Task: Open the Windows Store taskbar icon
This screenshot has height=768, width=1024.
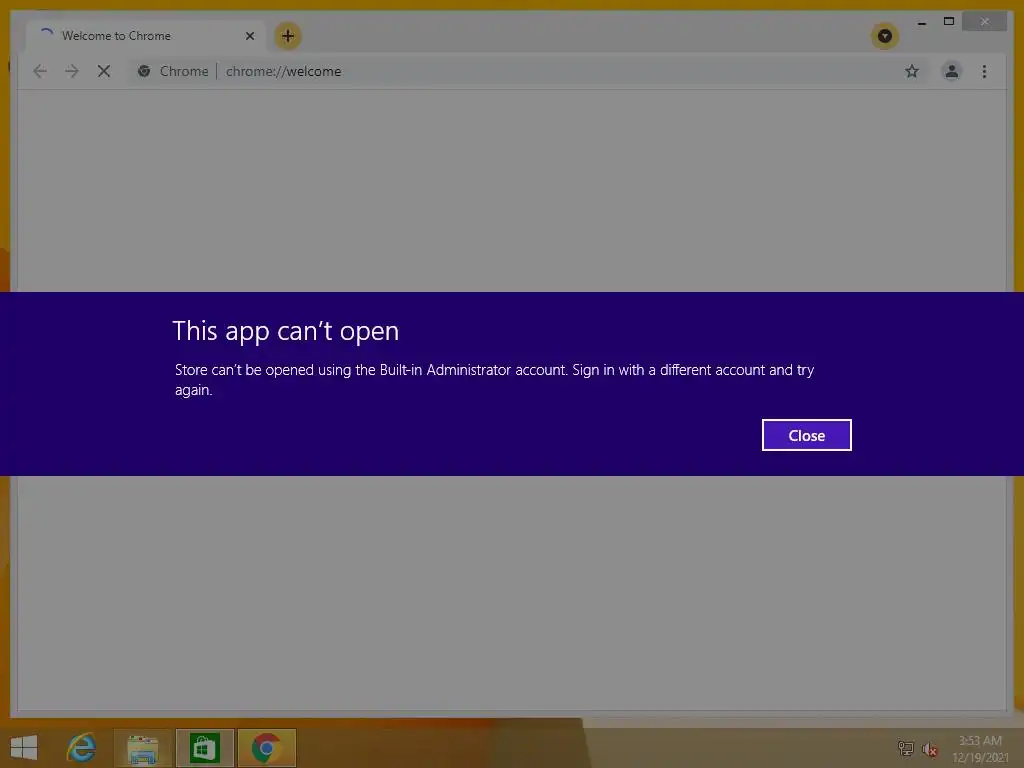Action: (204, 748)
